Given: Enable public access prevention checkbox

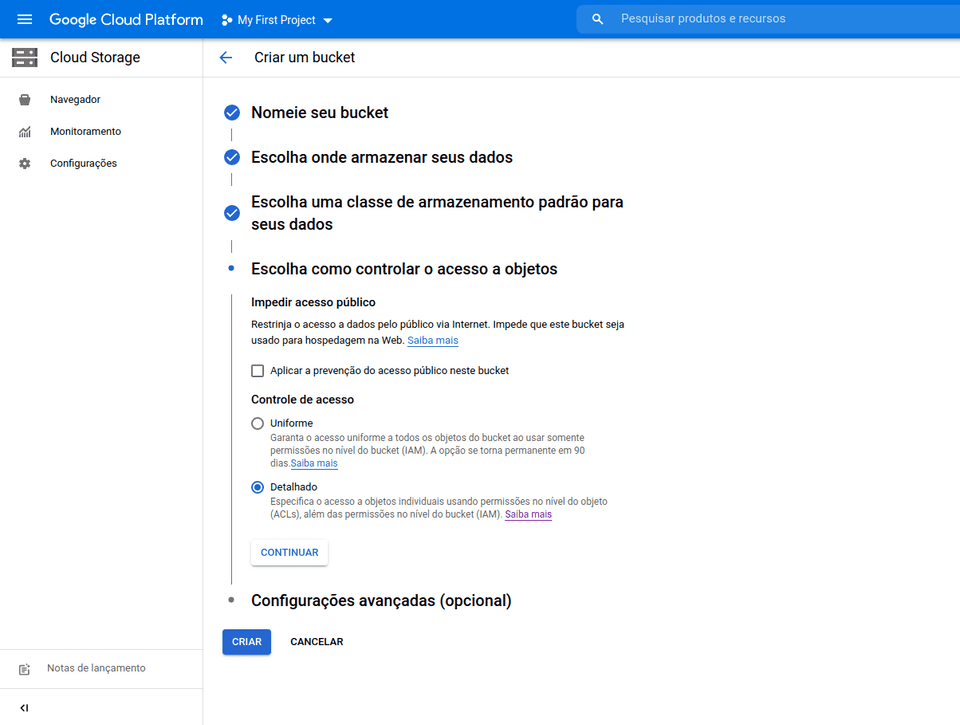Looking at the screenshot, I should pos(258,371).
